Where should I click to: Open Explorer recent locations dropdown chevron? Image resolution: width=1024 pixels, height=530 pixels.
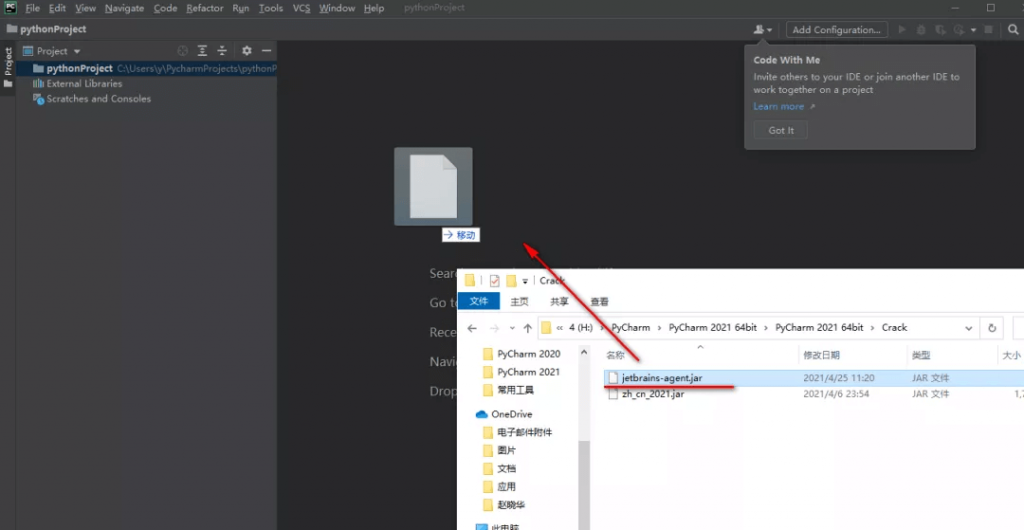pos(512,328)
